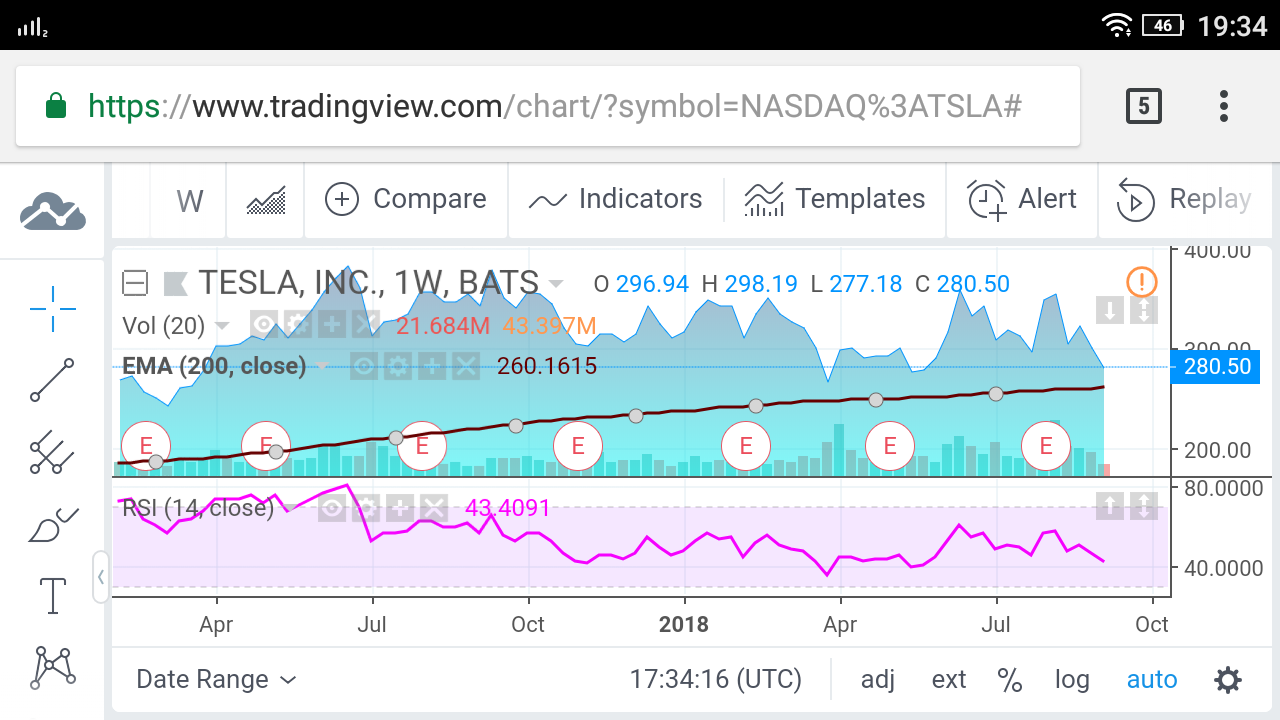
Task: Open the Templates menu
Action: pyautogui.click(x=834, y=199)
